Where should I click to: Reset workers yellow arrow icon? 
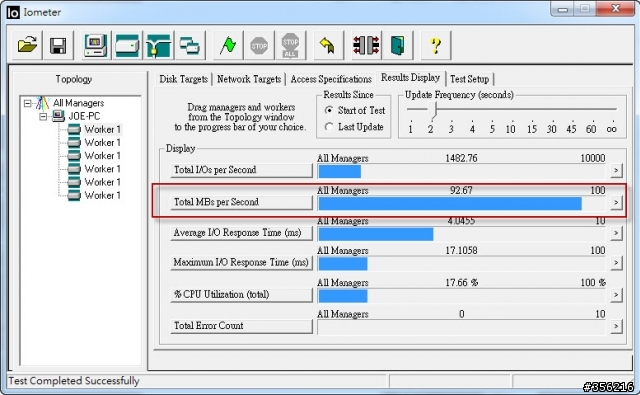pyautogui.click(x=328, y=45)
